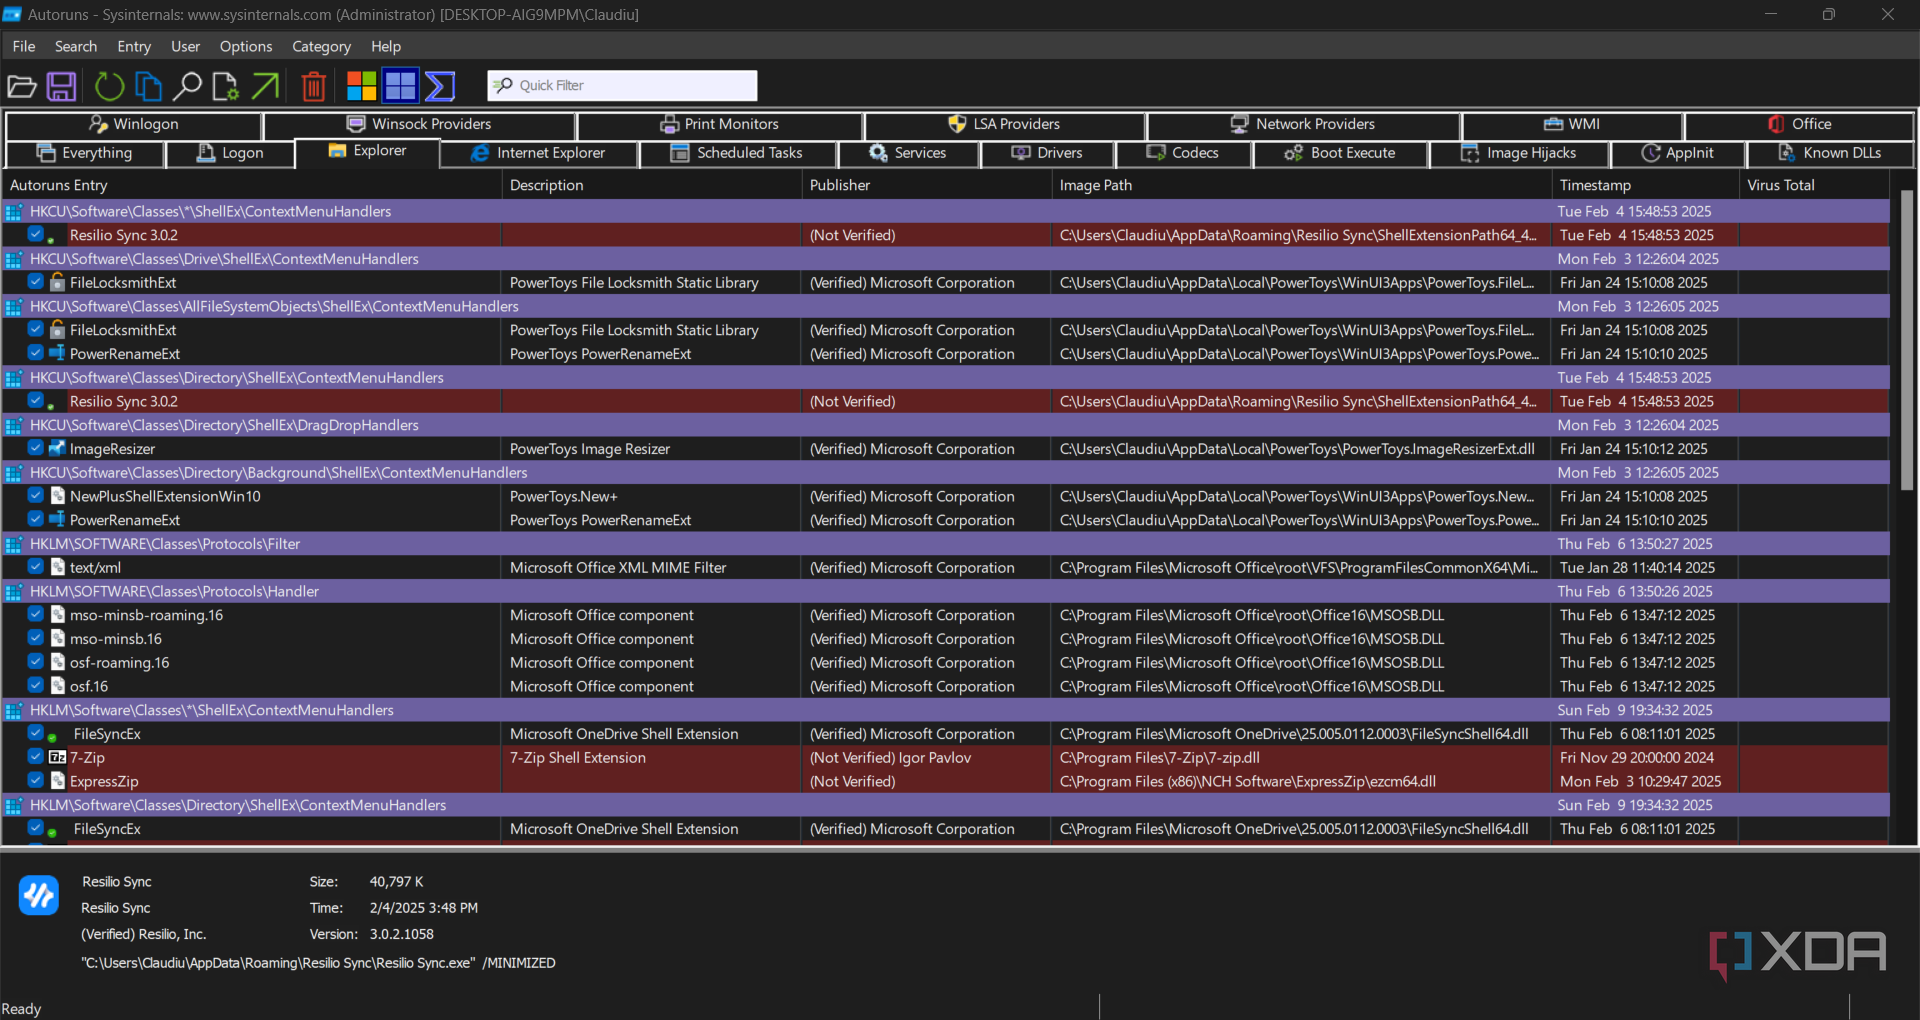
Task: Click the vertical scrollbar of the entries list
Action: (x=1906, y=340)
